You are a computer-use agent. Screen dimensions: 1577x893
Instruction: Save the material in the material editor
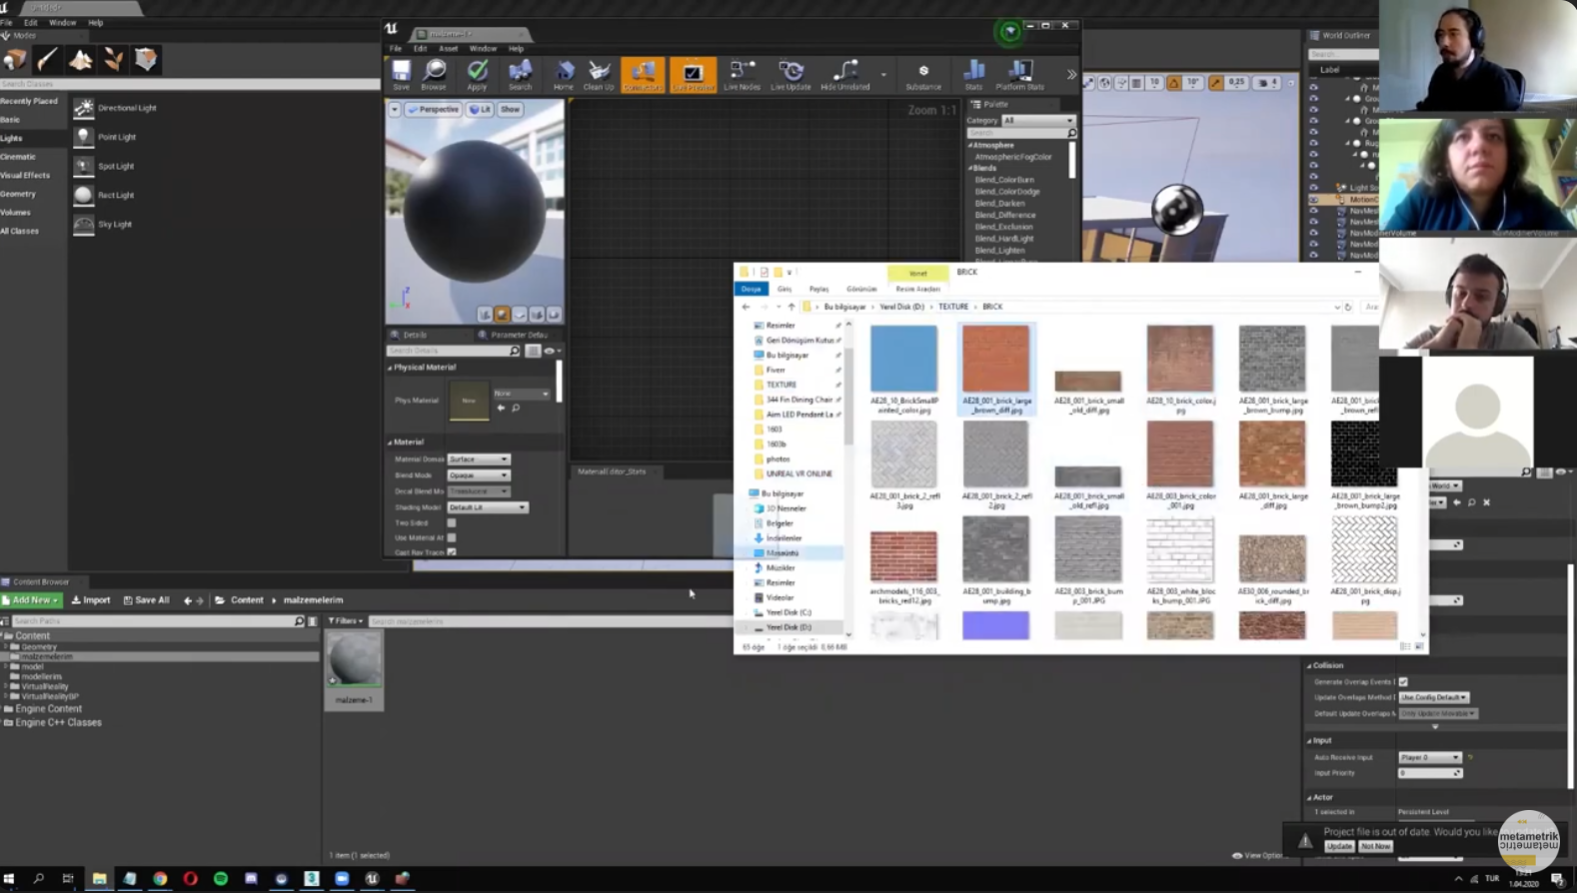click(401, 75)
